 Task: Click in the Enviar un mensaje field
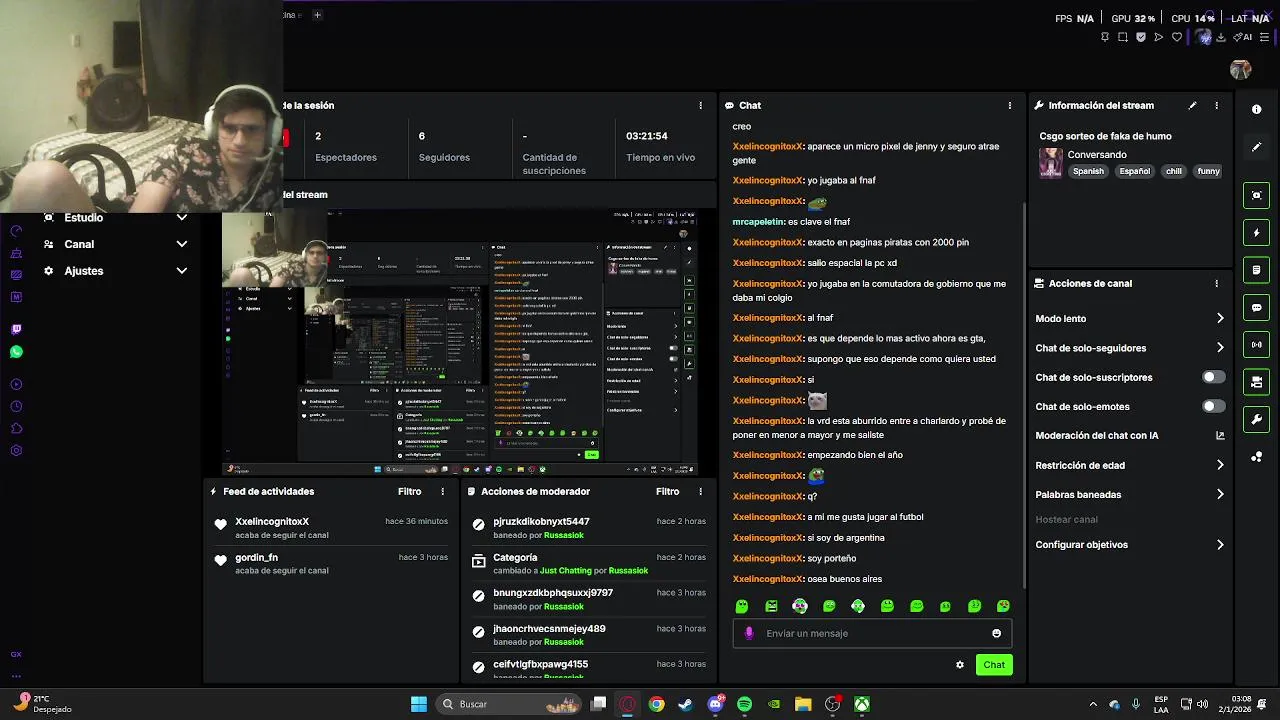872,633
